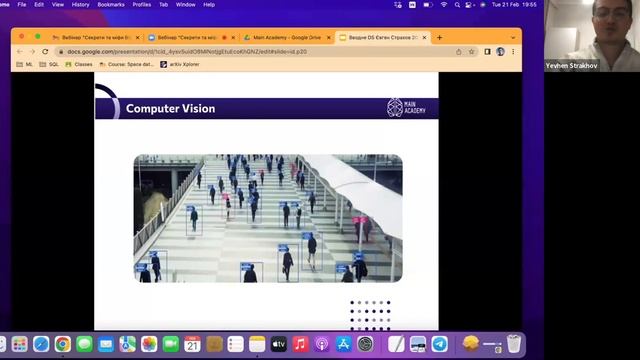Open the ML bookmarks folder

[24, 64]
